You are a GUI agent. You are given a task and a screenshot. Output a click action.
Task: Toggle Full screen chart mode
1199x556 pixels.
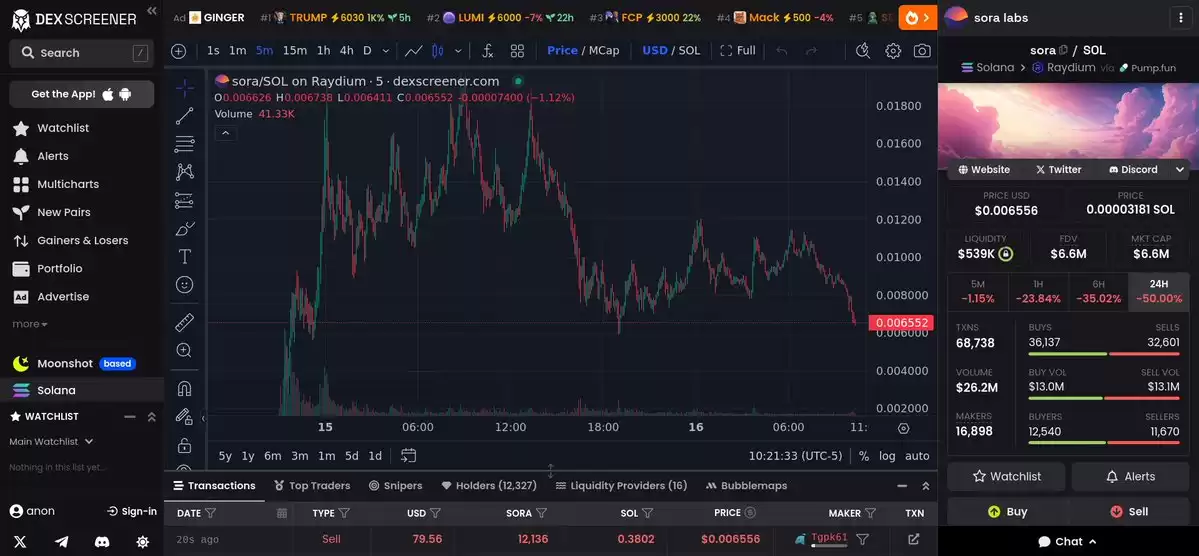click(738, 50)
